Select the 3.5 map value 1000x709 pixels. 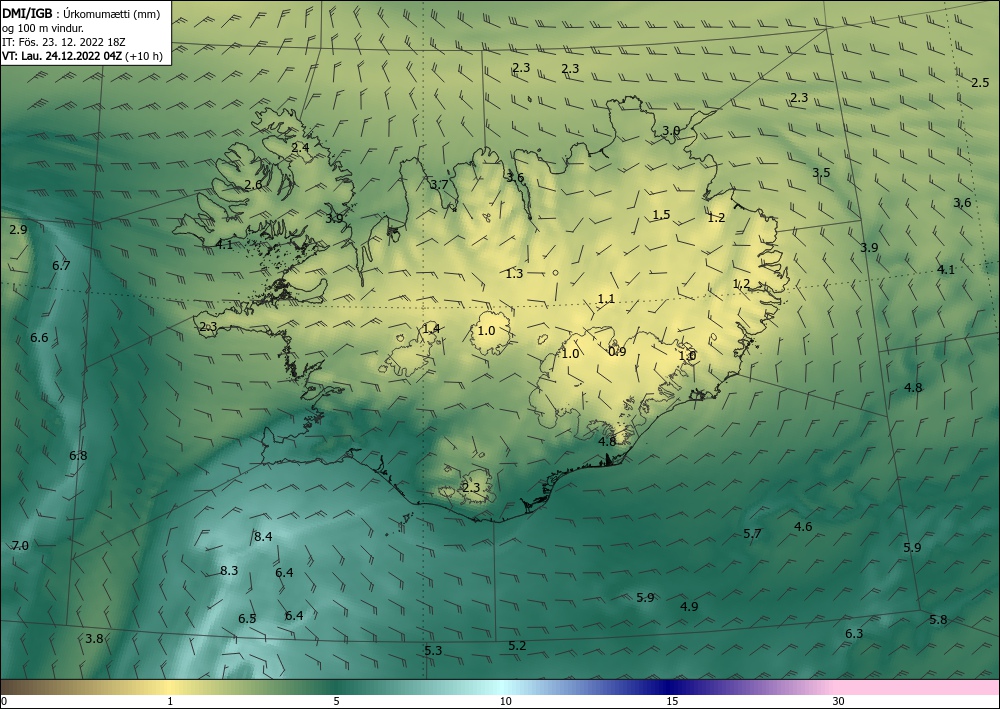tap(821, 173)
